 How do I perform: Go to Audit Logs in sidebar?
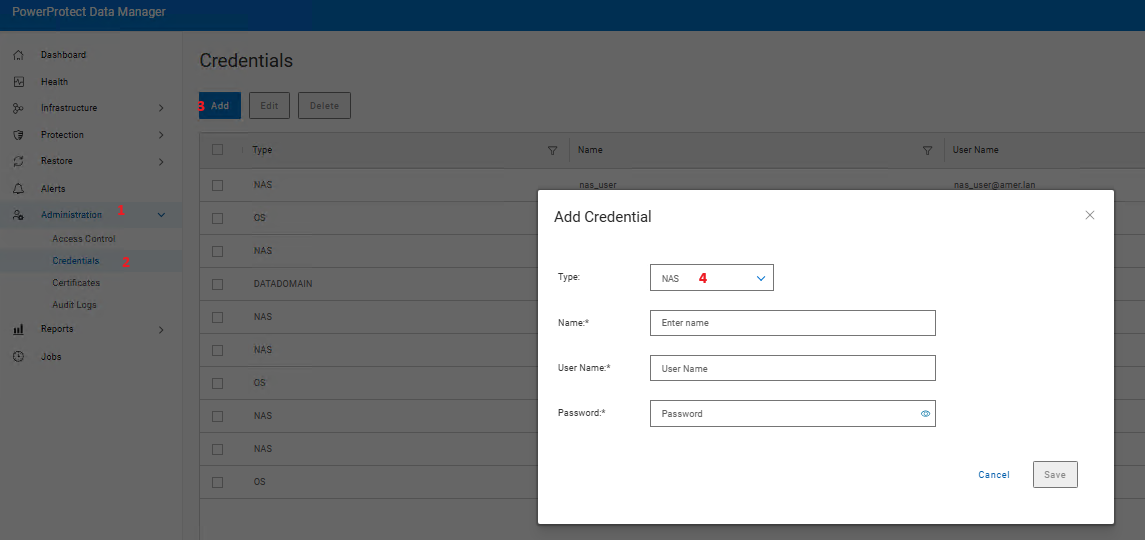point(74,305)
